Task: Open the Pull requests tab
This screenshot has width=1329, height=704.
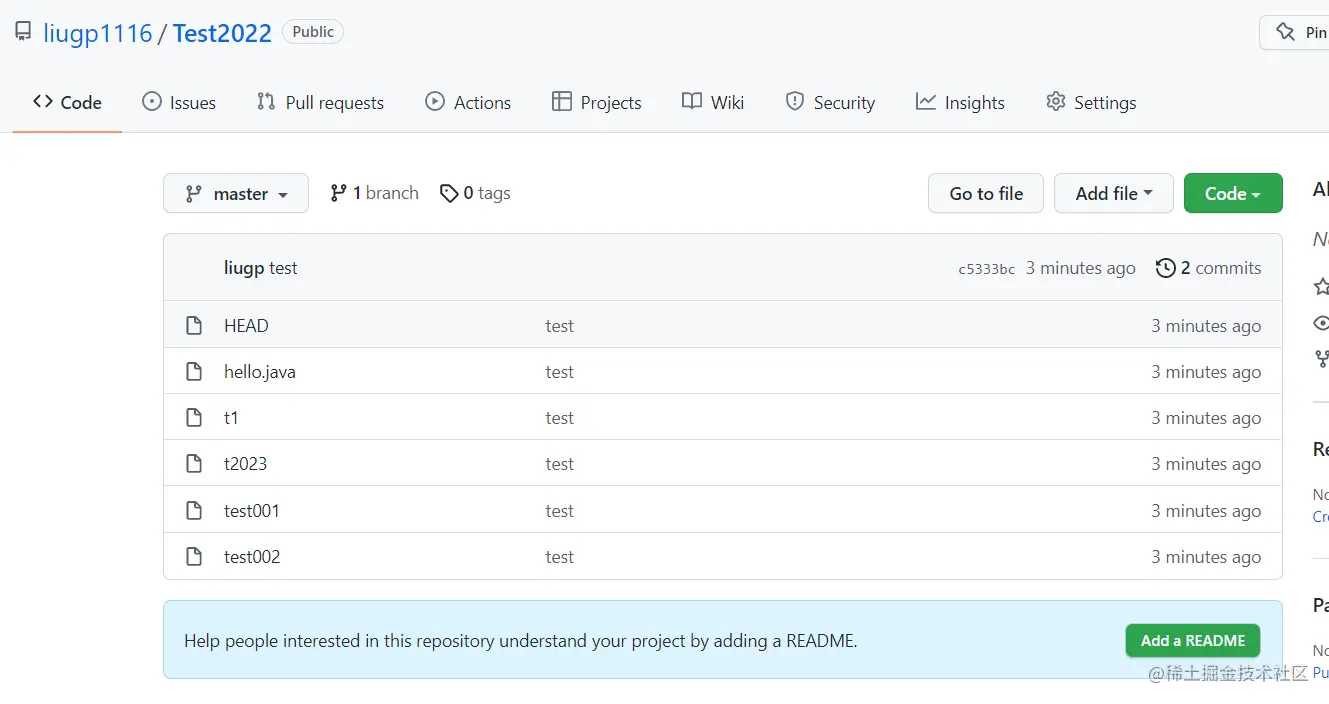Action: click(320, 102)
